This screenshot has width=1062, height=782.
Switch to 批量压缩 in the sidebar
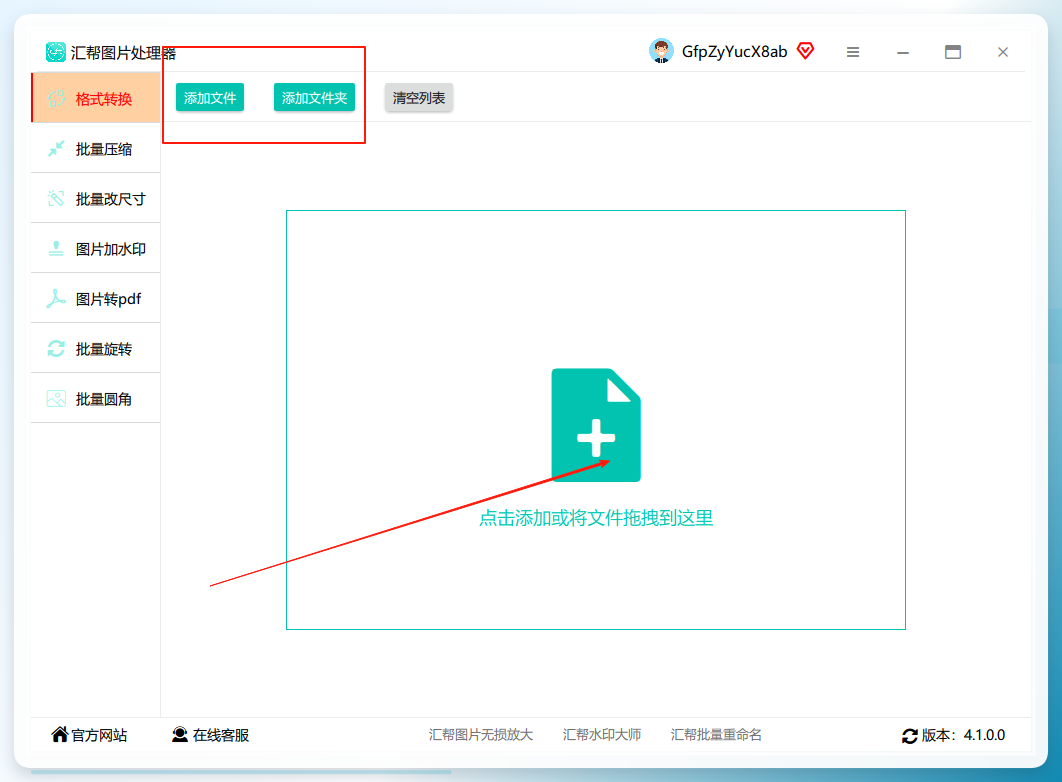[95, 149]
